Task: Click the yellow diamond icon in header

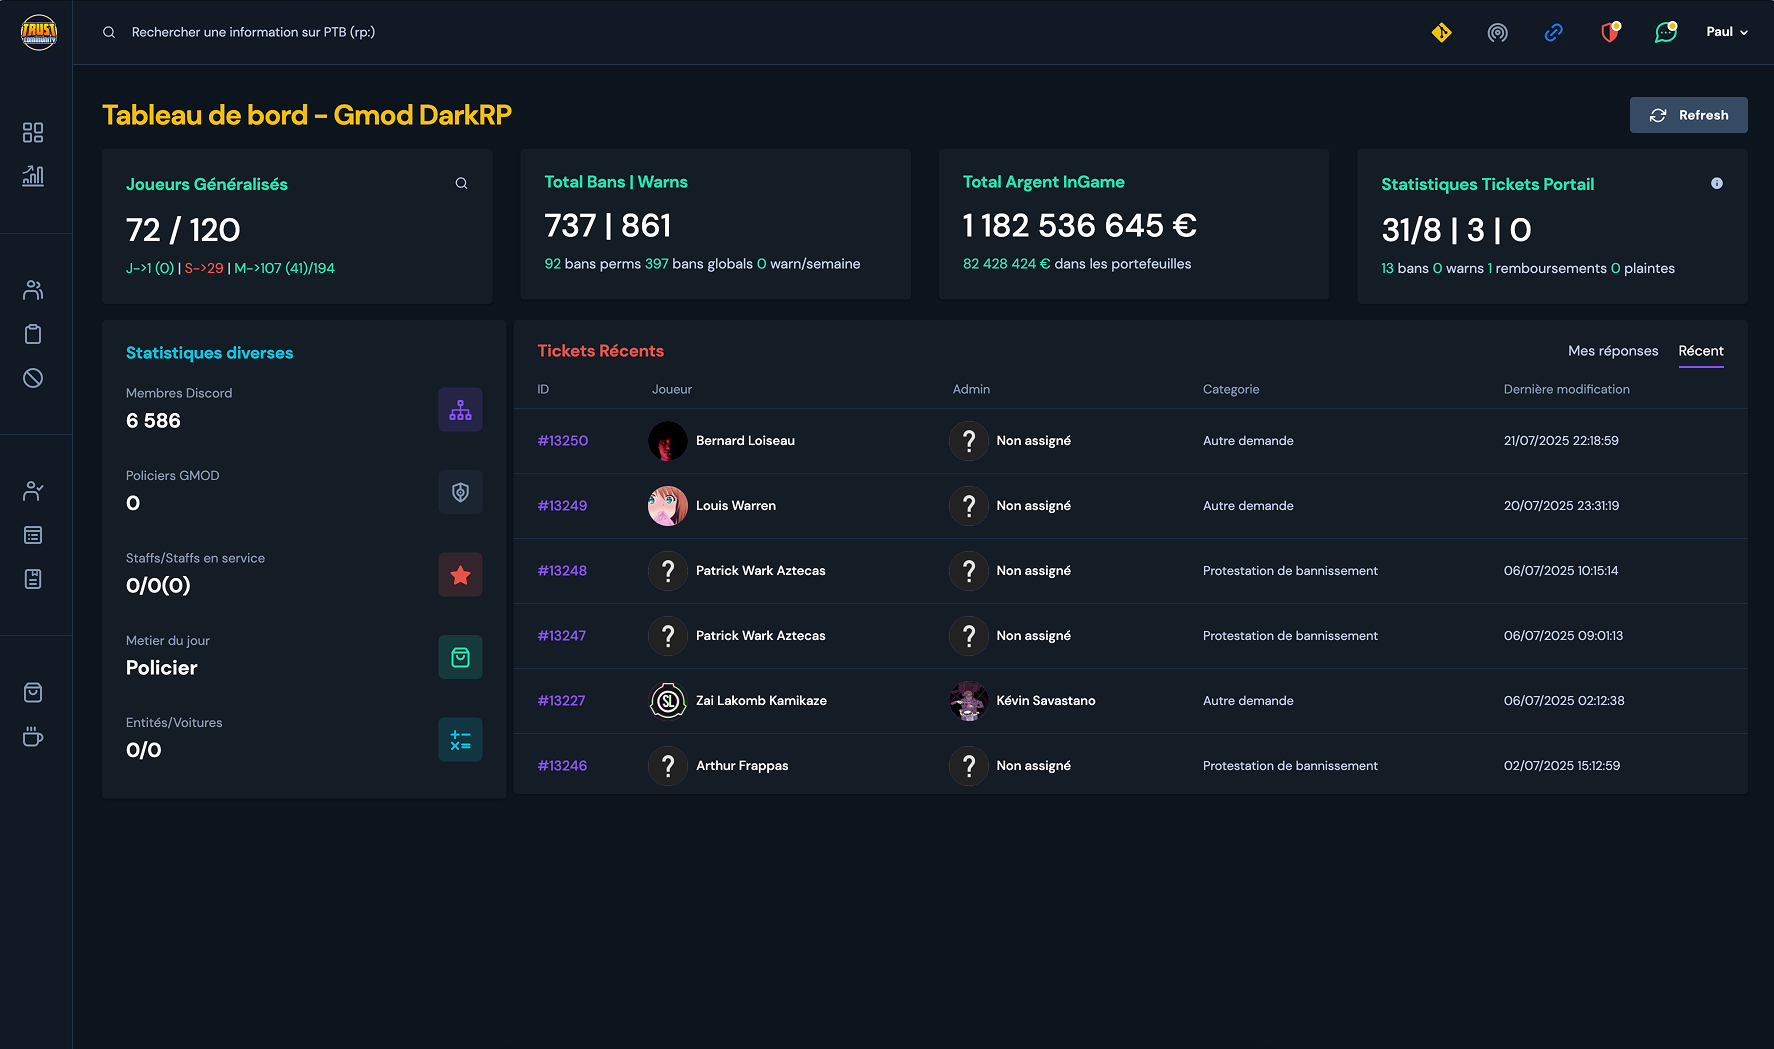Action: [x=1441, y=32]
